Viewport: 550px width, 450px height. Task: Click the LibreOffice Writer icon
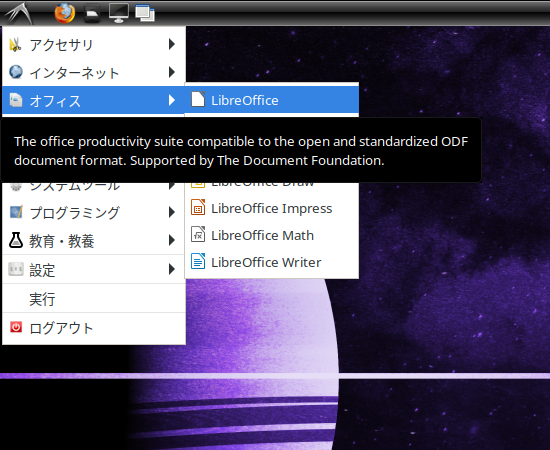tap(198, 261)
